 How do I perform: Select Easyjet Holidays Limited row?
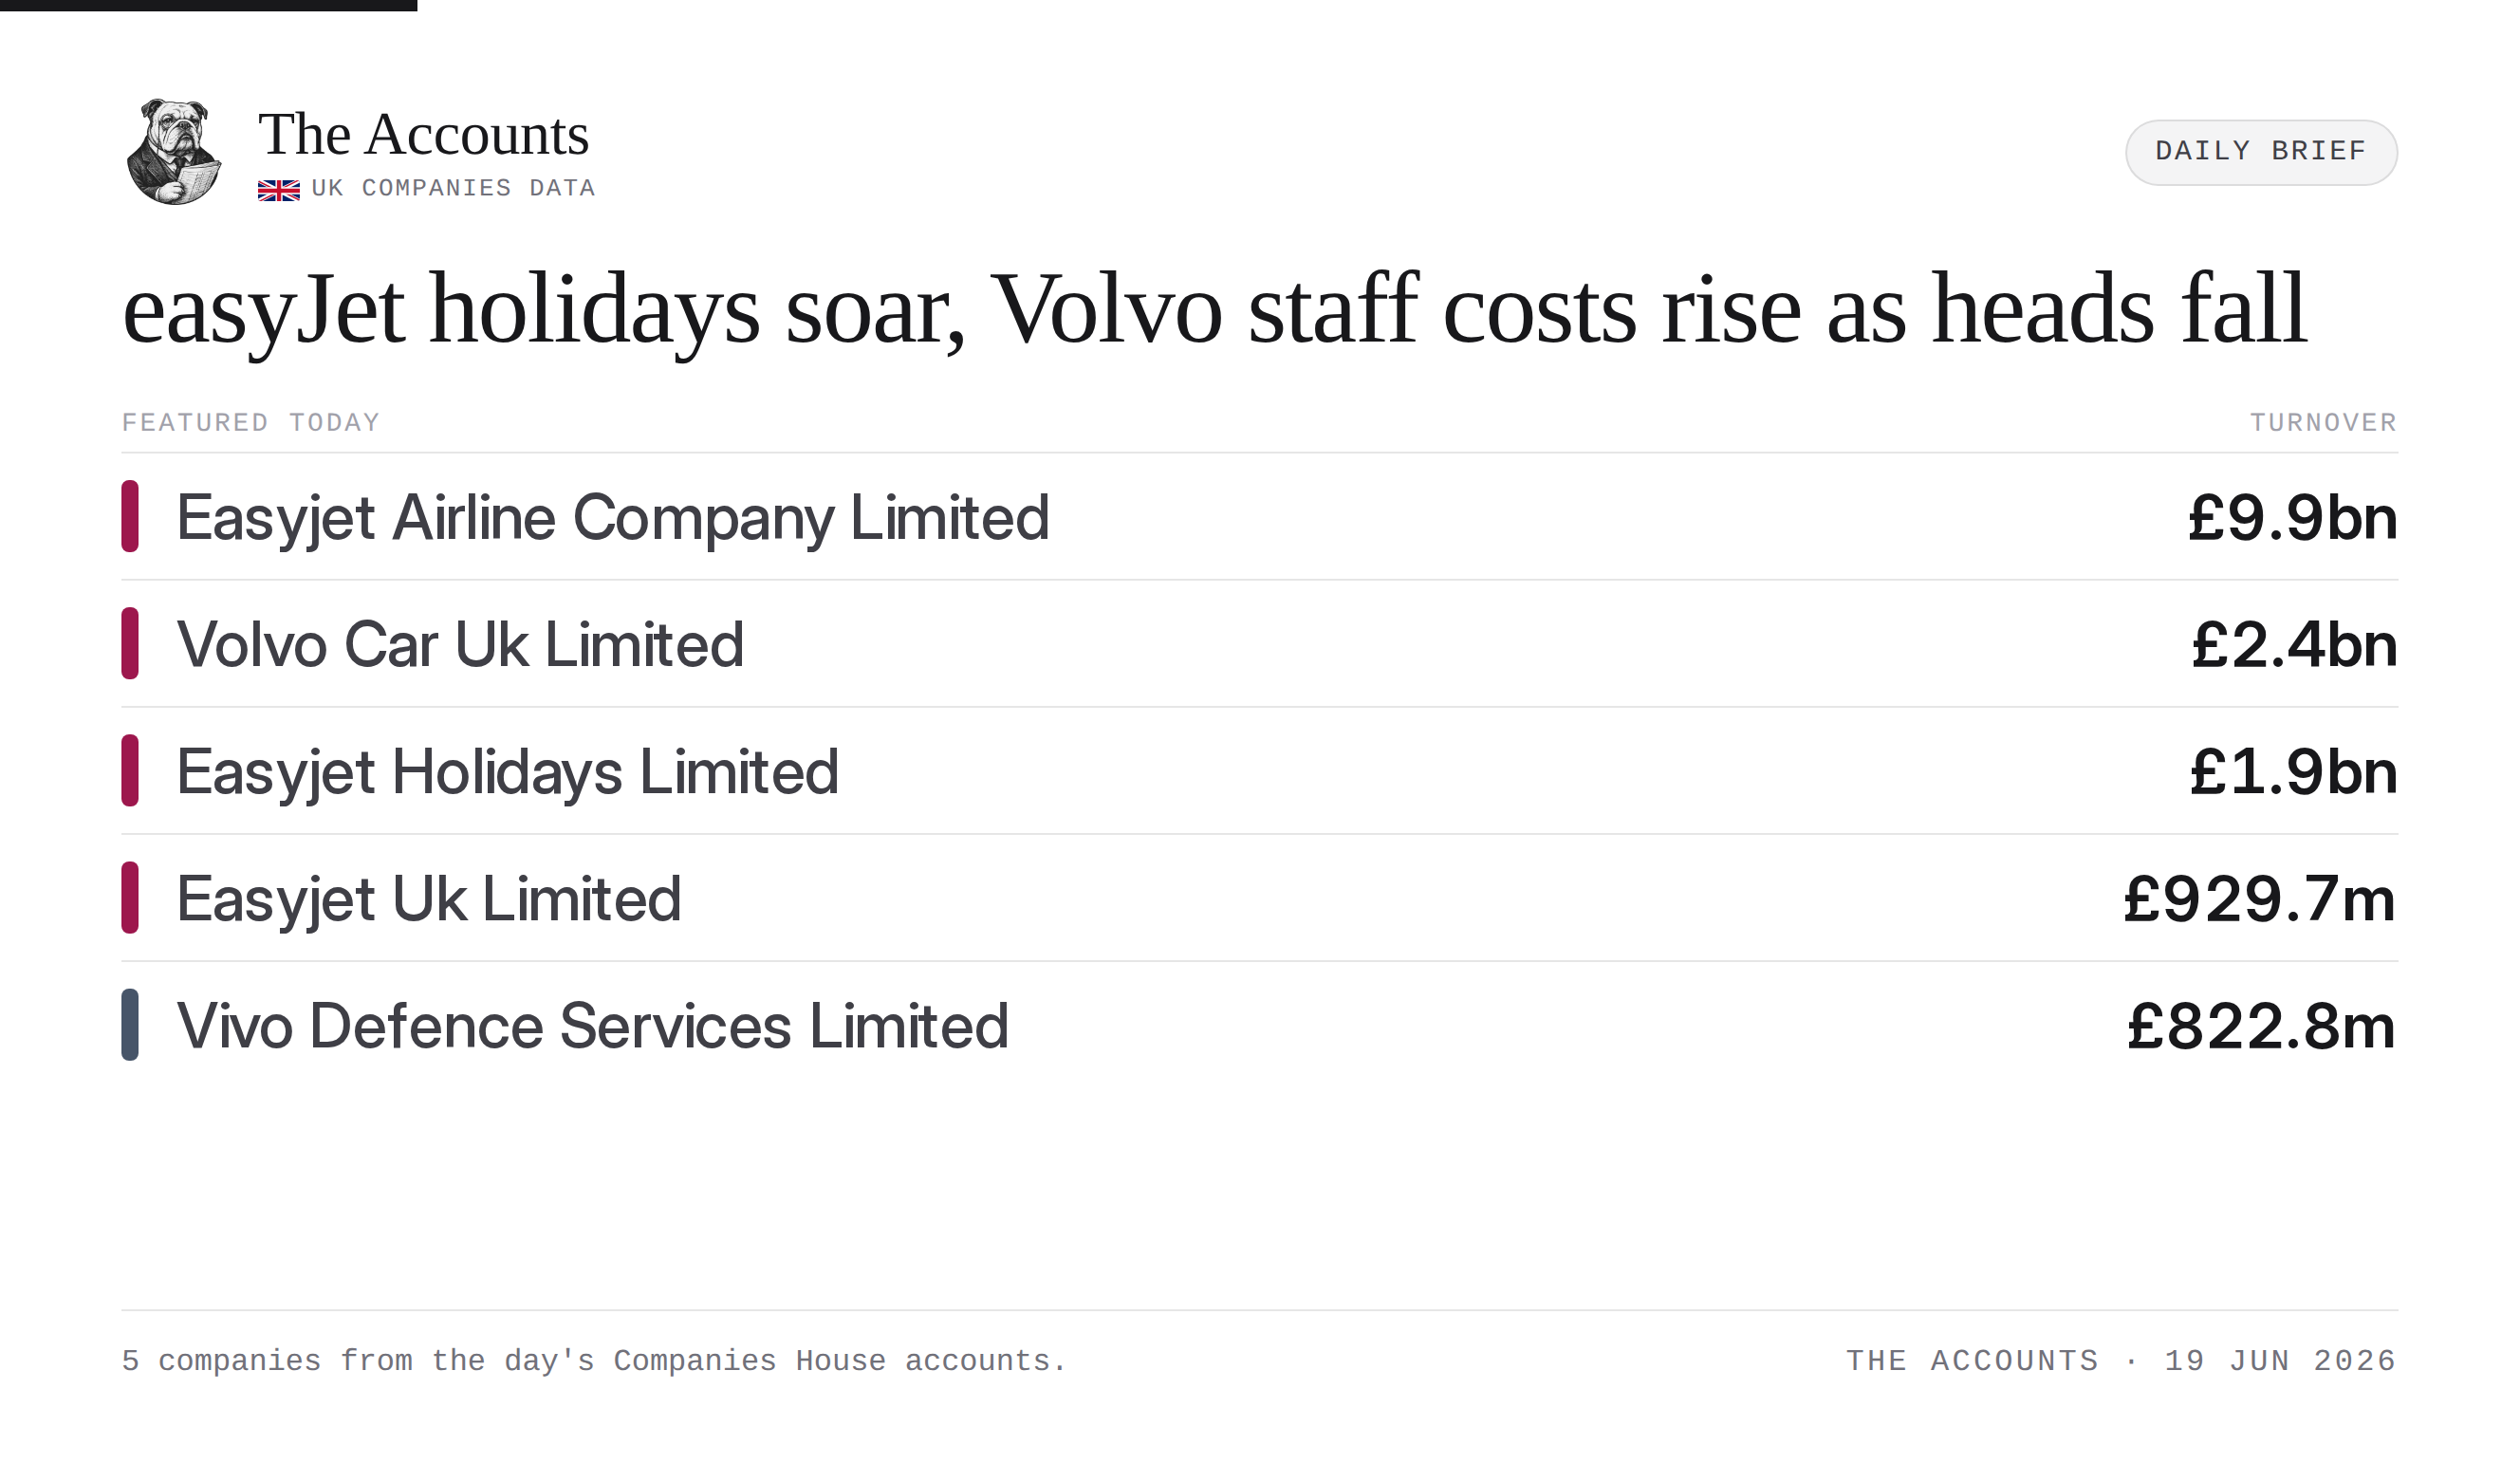pyautogui.click(x=1260, y=770)
